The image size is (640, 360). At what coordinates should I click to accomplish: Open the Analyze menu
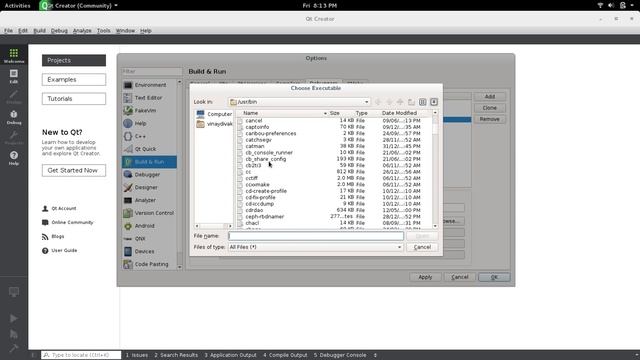coord(82,31)
